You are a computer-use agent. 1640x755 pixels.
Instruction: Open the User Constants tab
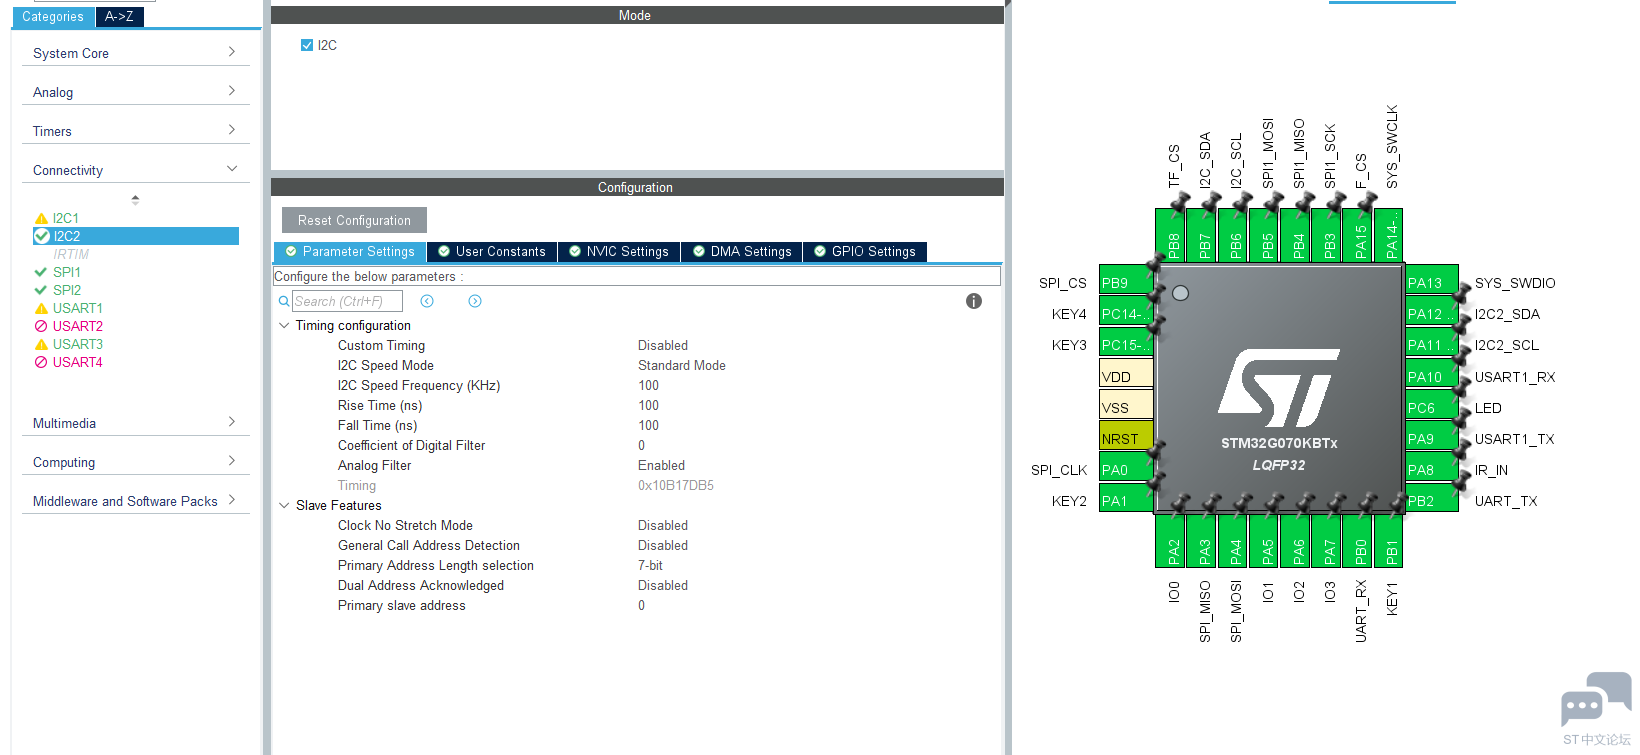492,252
